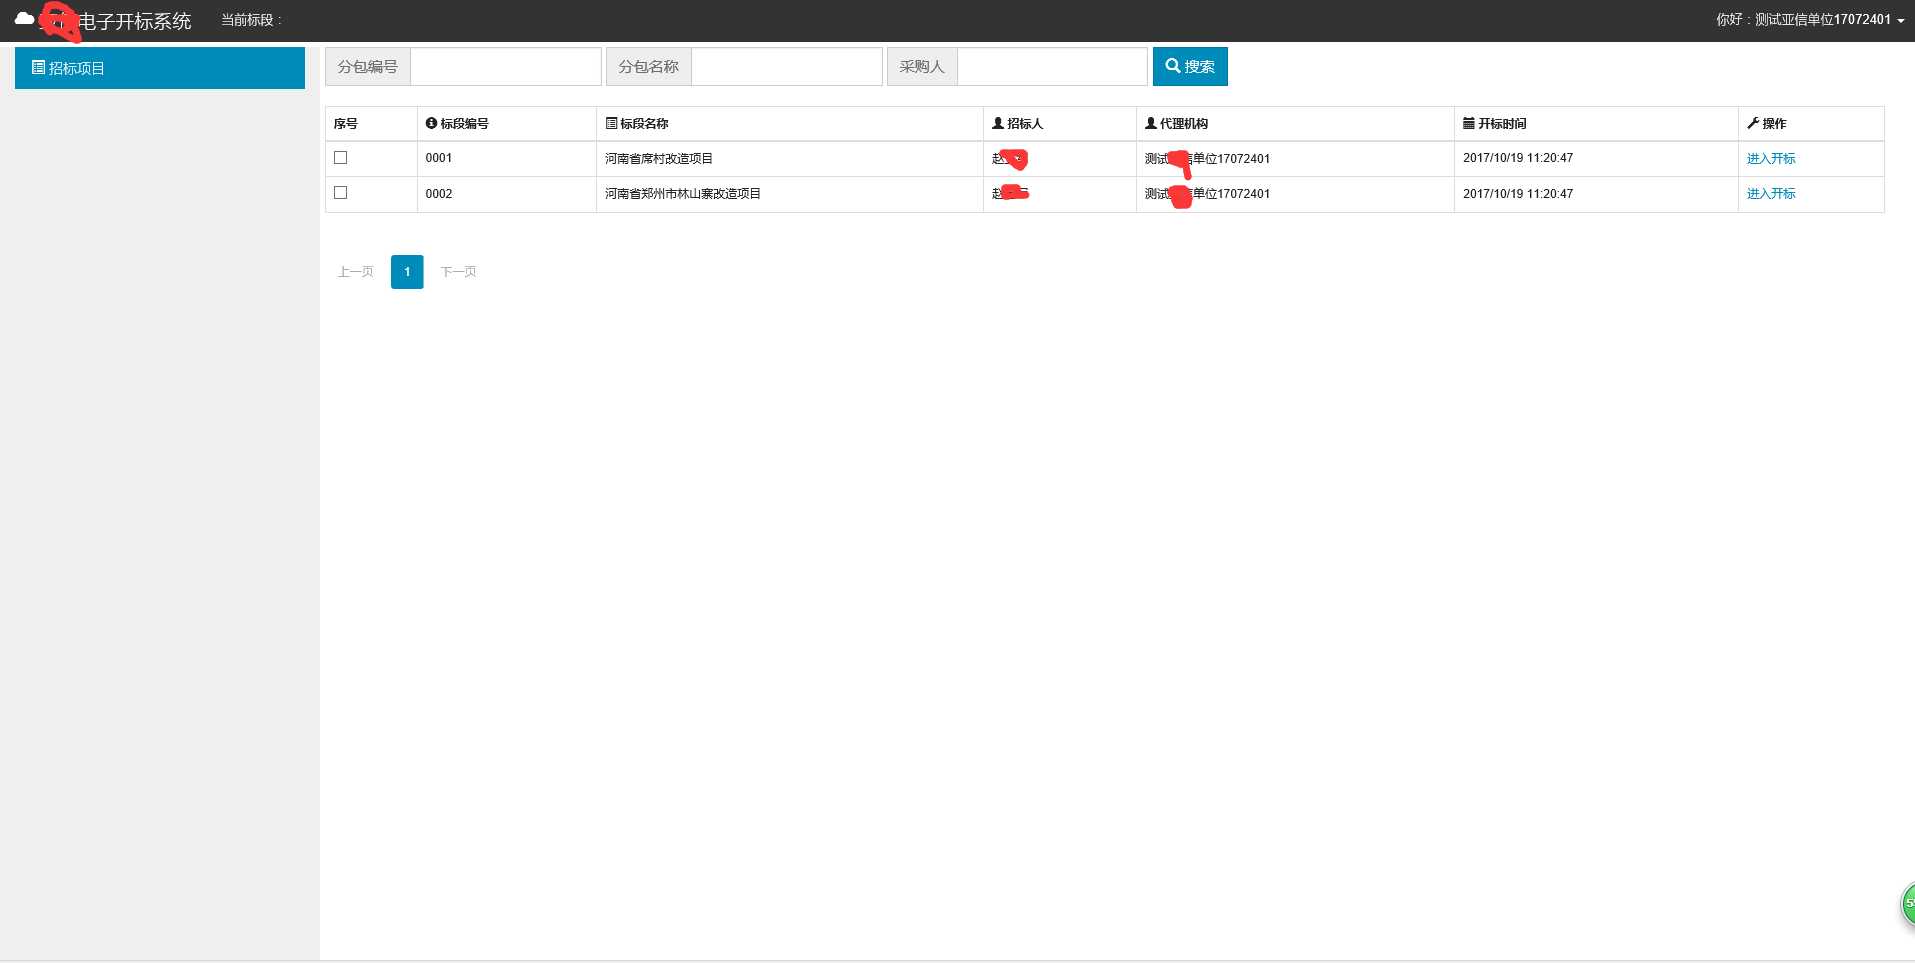Viewport: 1915px width, 963px height.
Task: Select the 河南省郑州市林山寨改造项目 cell
Action: 790,194
